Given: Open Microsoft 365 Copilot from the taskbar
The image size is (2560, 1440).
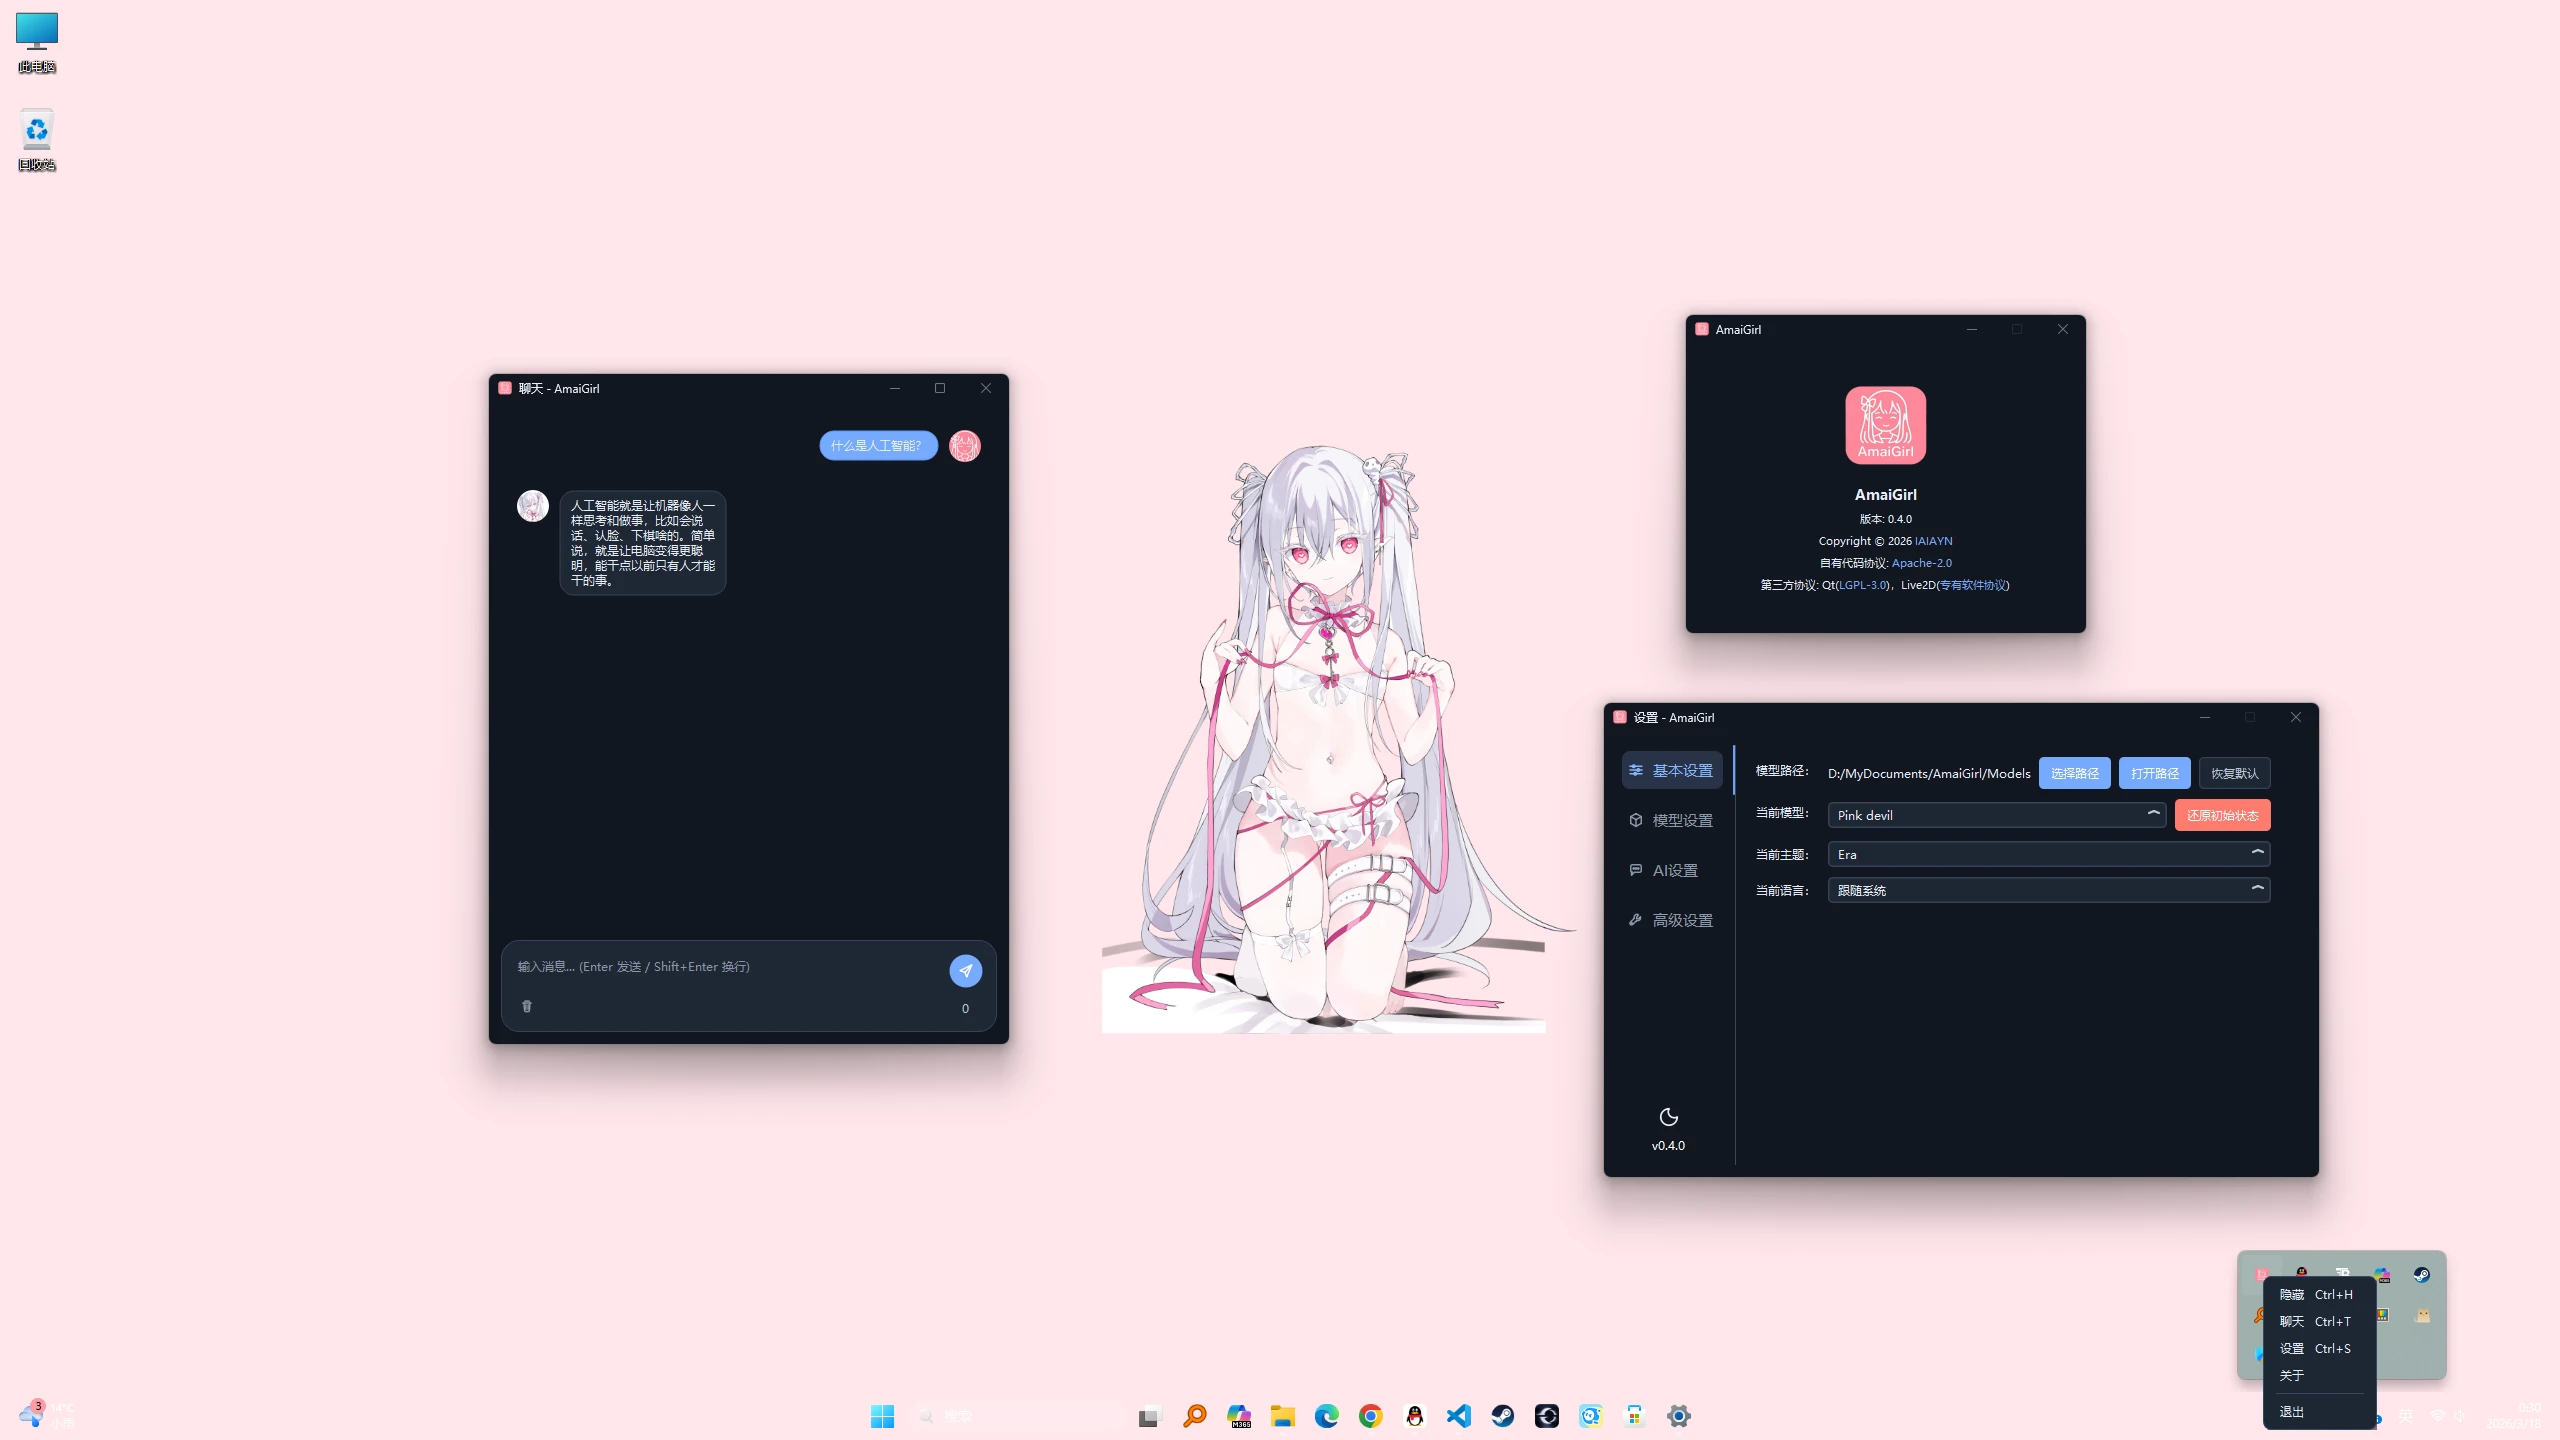Looking at the screenshot, I should [x=1239, y=1416].
